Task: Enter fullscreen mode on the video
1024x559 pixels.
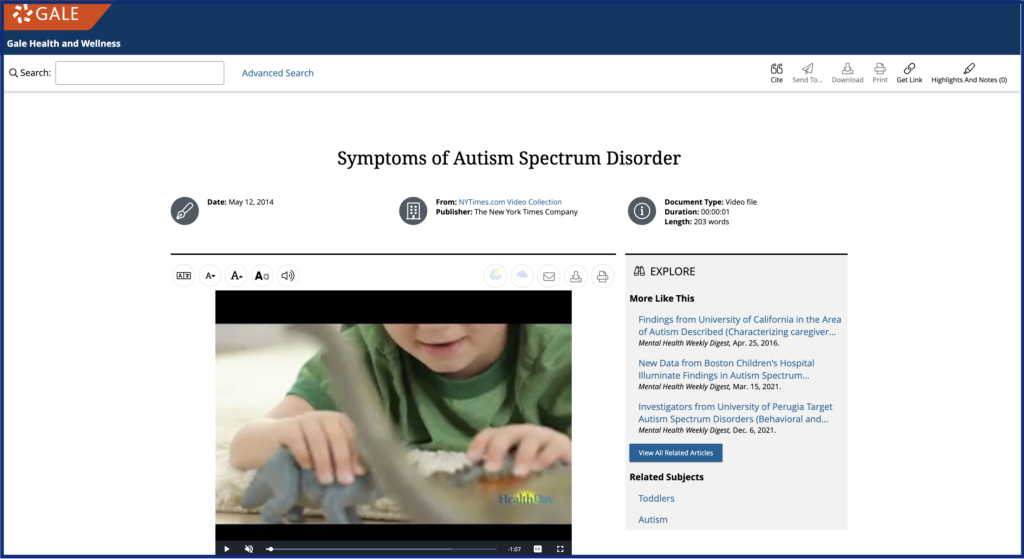Action: pyautogui.click(x=560, y=549)
